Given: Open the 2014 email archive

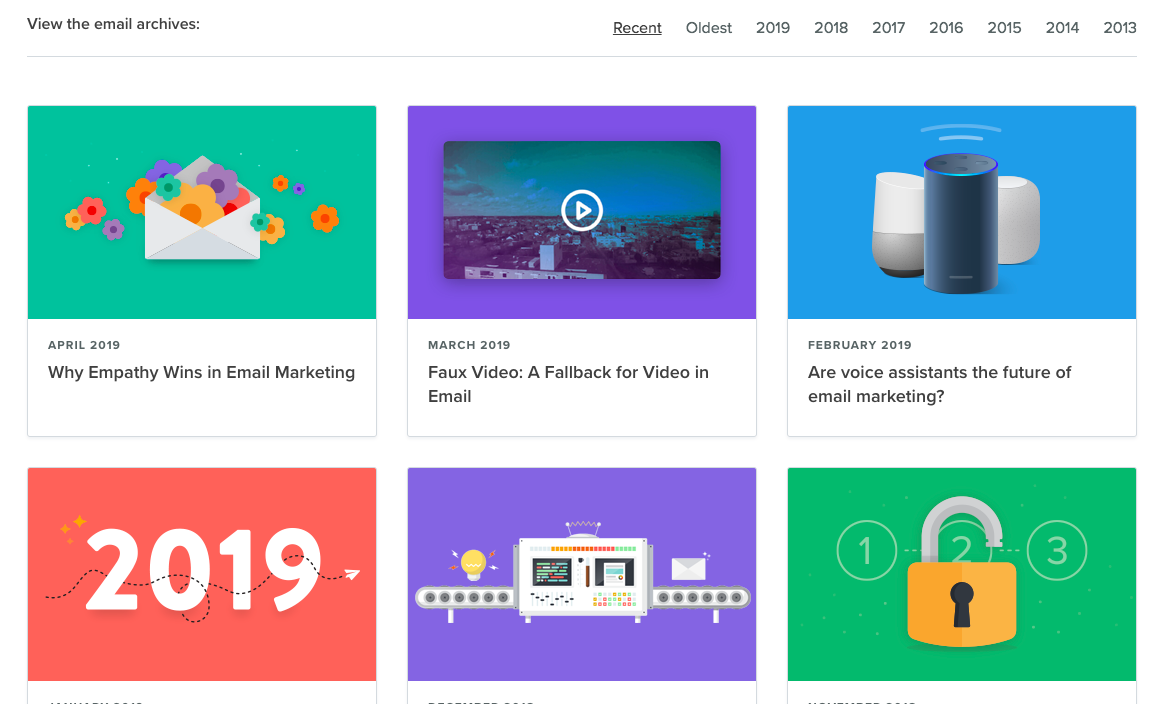Looking at the screenshot, I should coord(1062,28).
